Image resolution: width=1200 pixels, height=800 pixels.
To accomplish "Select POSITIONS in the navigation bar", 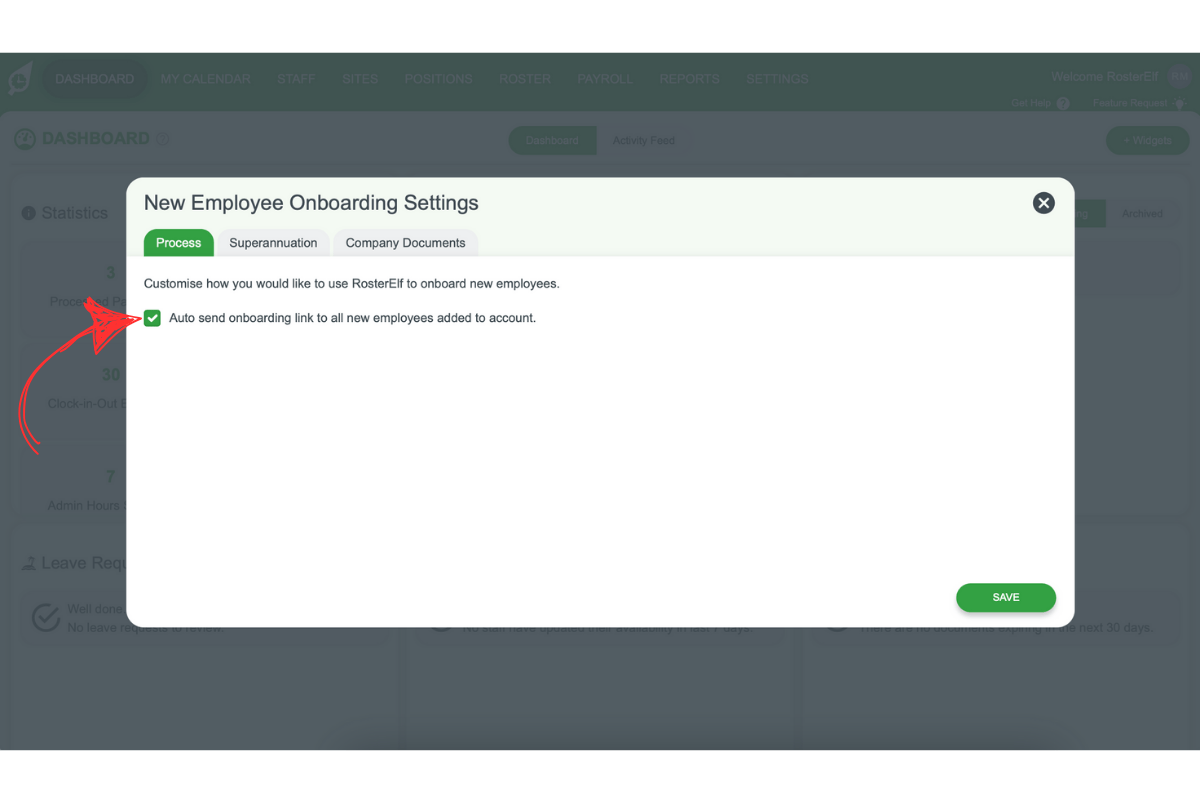I will [x=438, y=79].
